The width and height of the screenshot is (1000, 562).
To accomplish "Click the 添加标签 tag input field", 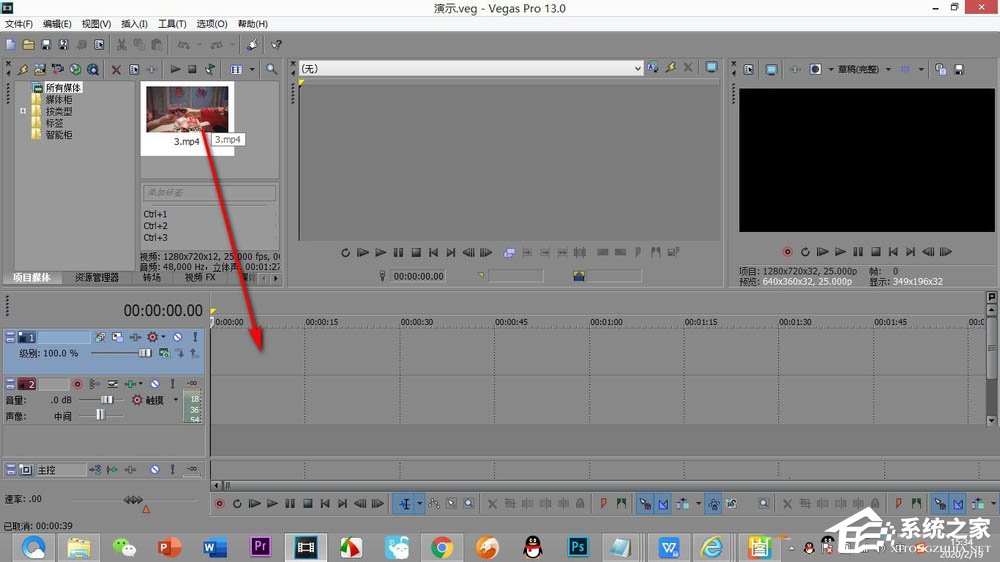I will click(x=209, y=192).
